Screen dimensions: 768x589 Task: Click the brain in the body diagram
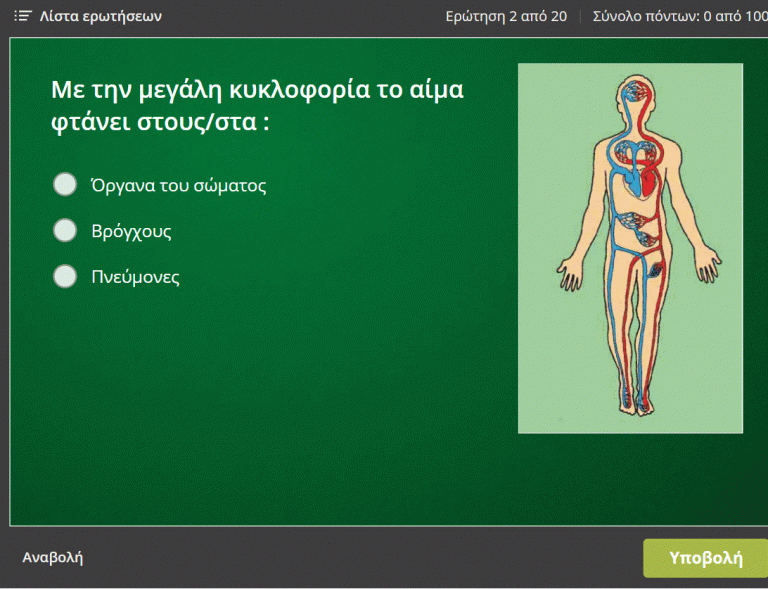(633, 94)
